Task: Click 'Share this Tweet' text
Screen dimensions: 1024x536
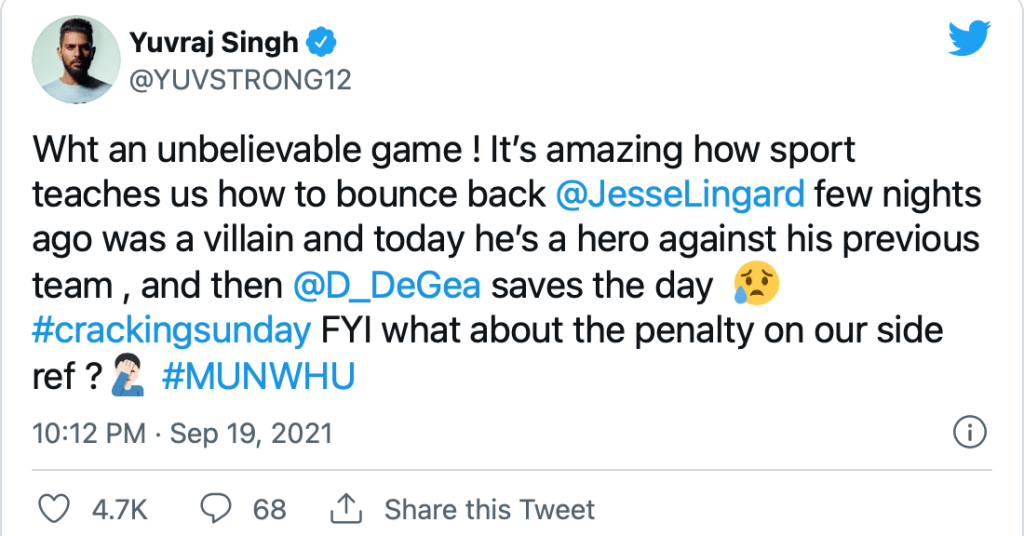Action: [x=489, y=509]
